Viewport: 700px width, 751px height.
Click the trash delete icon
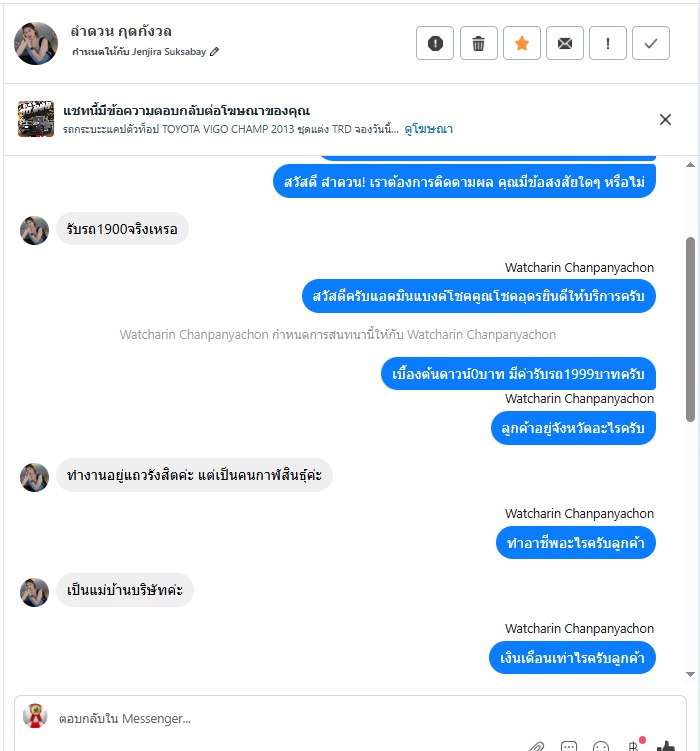(478, 43)
